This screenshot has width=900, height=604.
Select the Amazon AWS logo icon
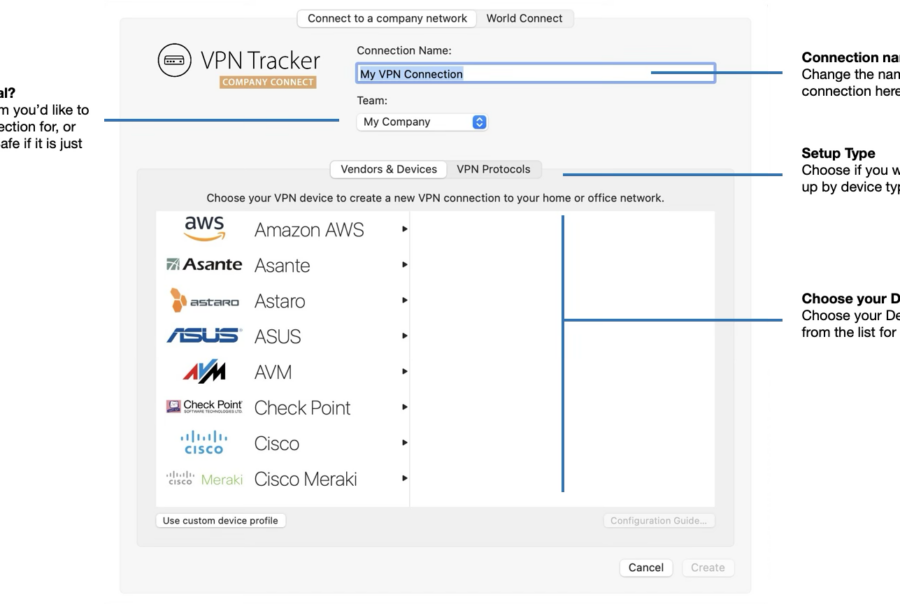point(204,229)
